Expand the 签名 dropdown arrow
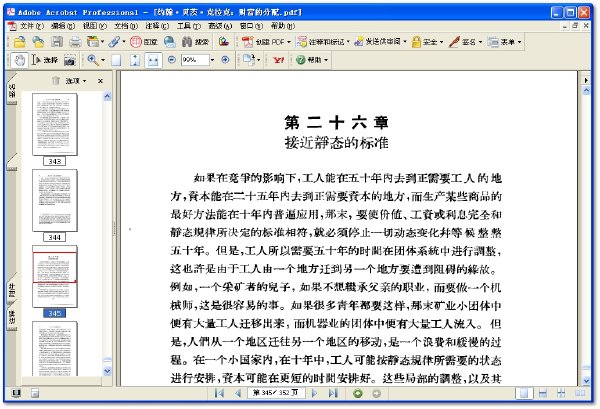The width and height of the screenshot is (600, 409). 480,42
